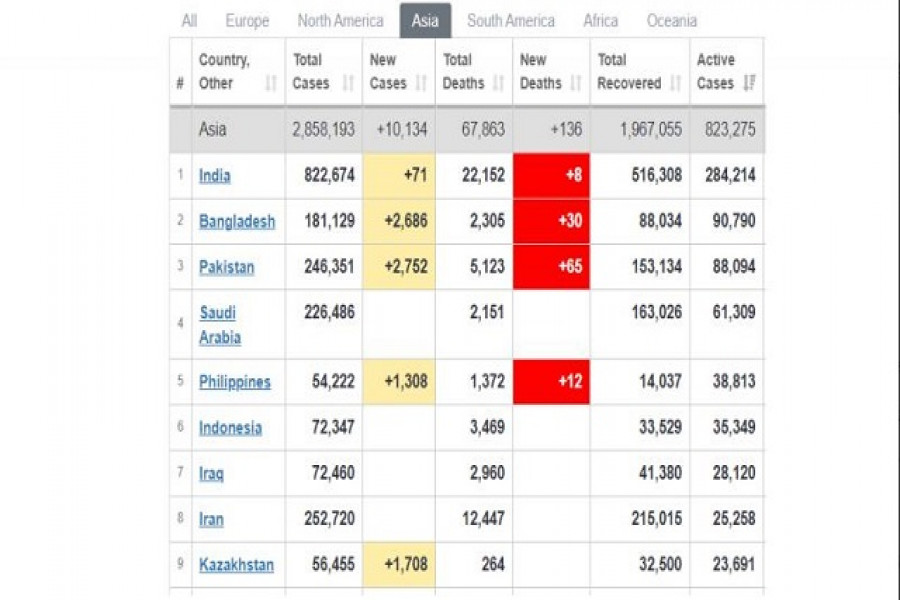Open the Saudi Arabia link
The height and width of the screenshot is (600, 900).
point(220,325)
